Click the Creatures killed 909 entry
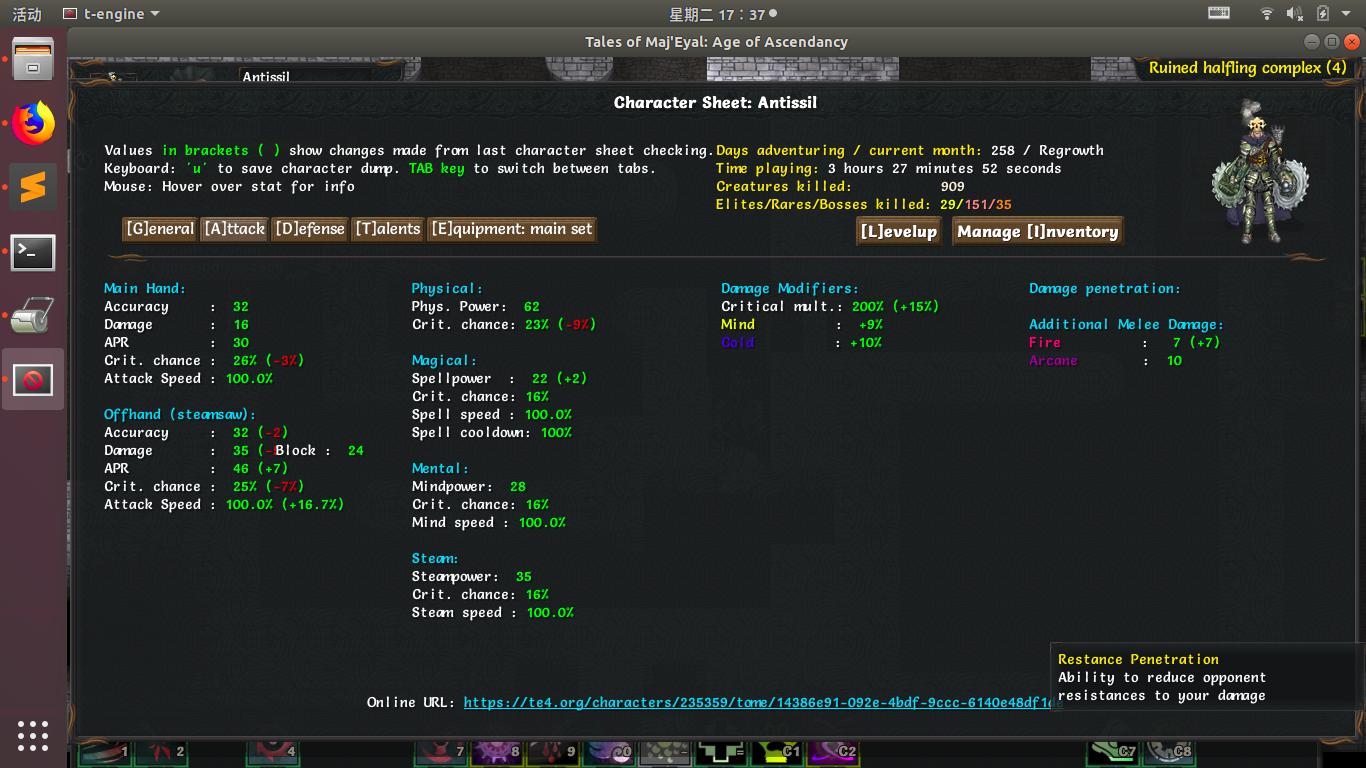This screenshot has width=1366, height=768. [x=840, y=187]
